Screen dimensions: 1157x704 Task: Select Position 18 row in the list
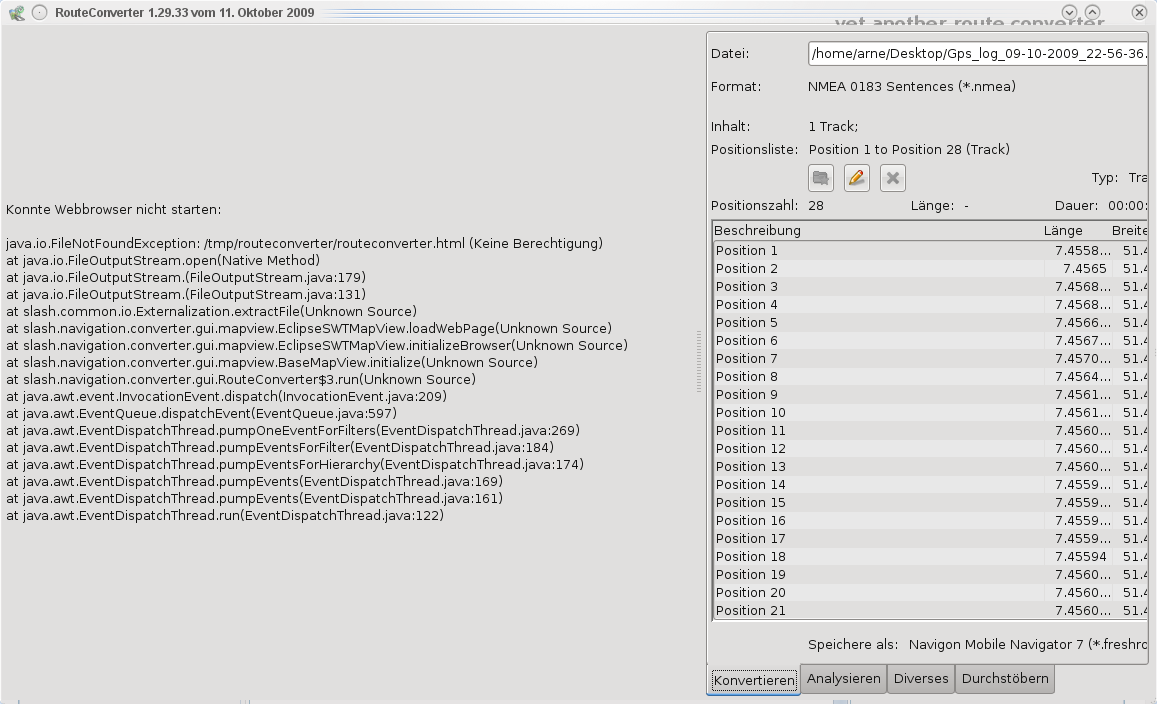(x=870, y=557)
